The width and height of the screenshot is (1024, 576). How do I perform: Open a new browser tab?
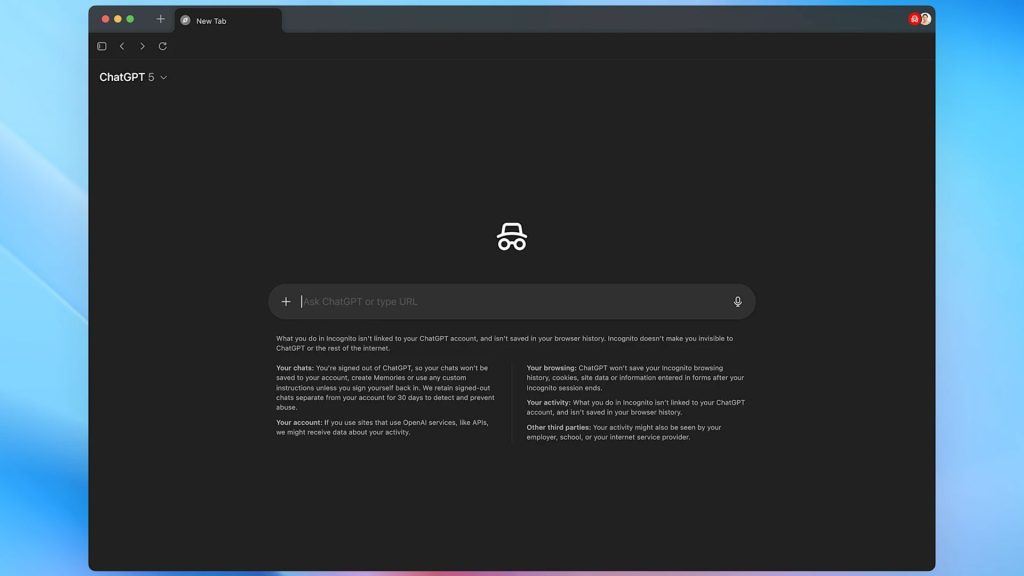160,18
